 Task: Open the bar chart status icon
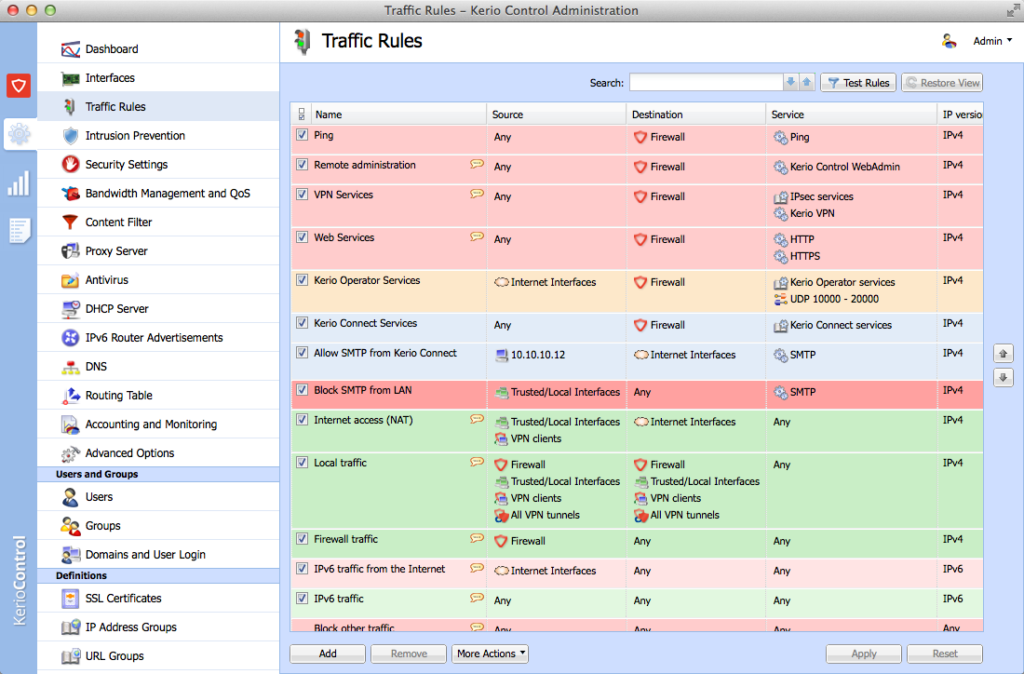click(x=18, y=183)
